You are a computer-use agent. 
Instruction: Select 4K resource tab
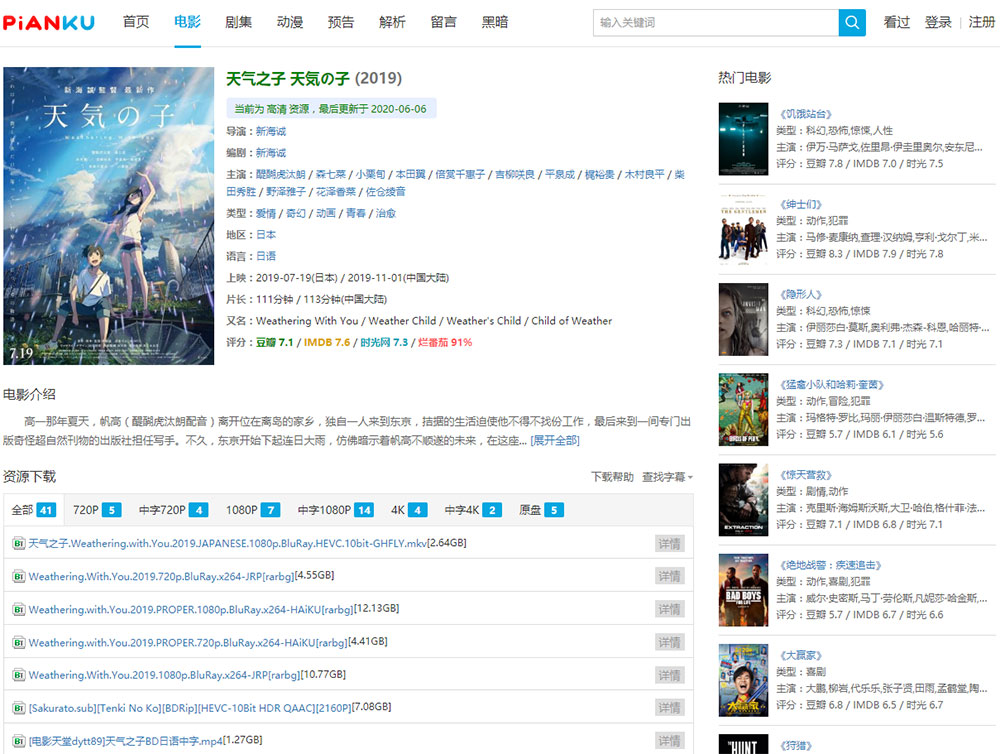pos(409,510)
